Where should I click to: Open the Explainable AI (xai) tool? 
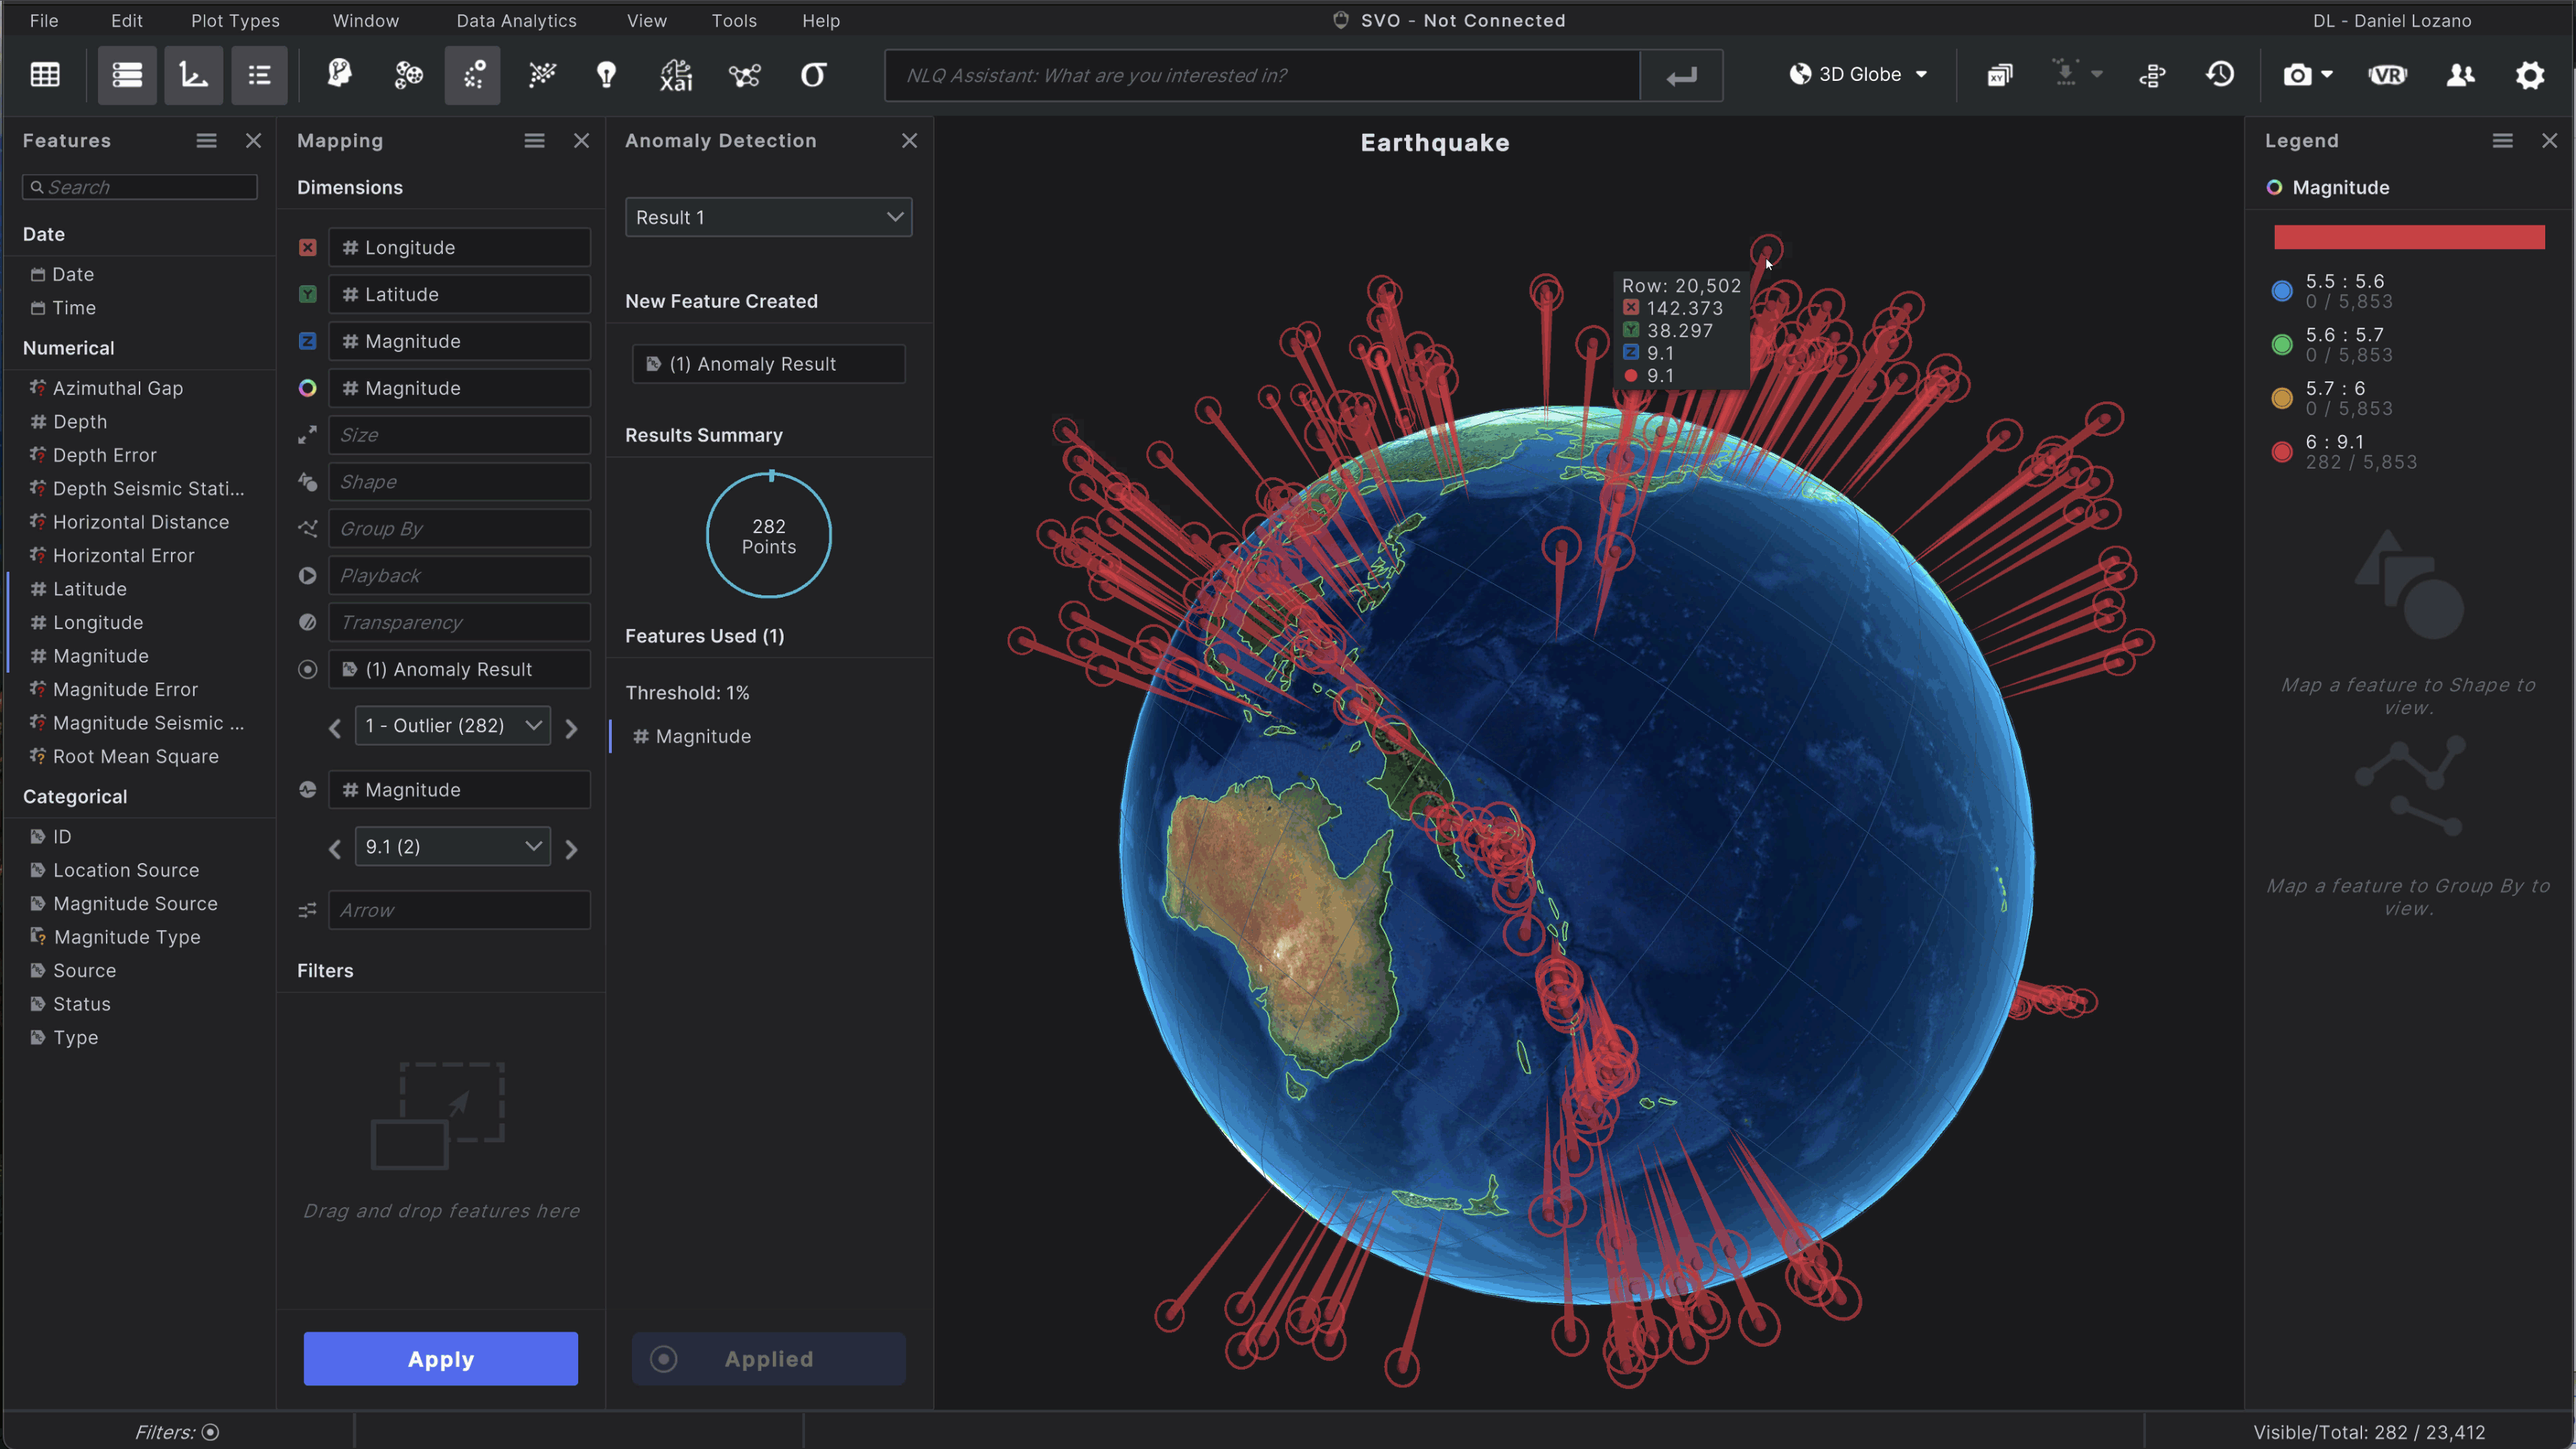(x=677, y=75)
